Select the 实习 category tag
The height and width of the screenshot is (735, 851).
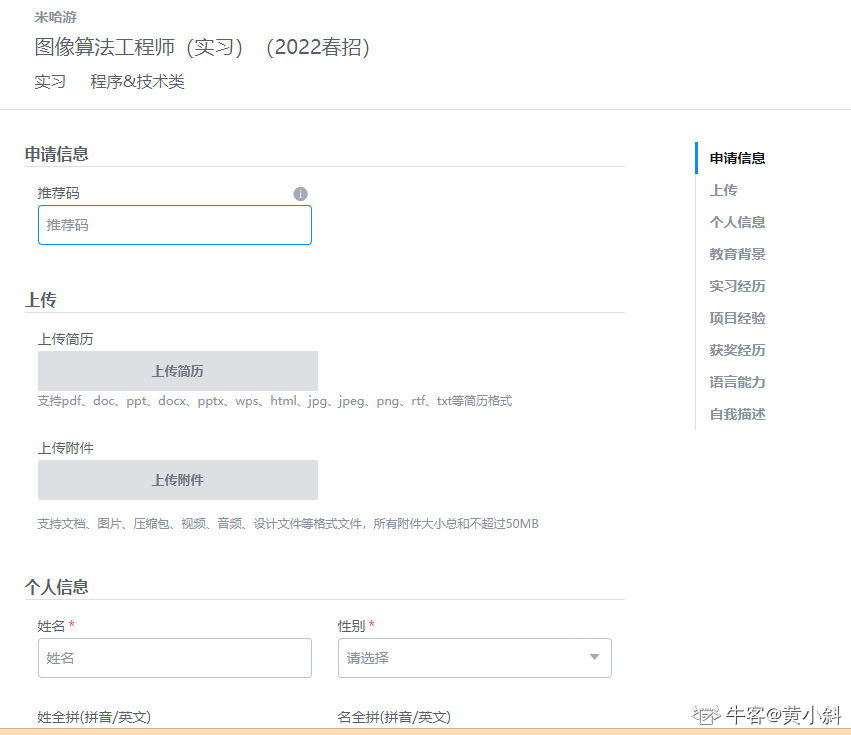[x=49, y=81]
